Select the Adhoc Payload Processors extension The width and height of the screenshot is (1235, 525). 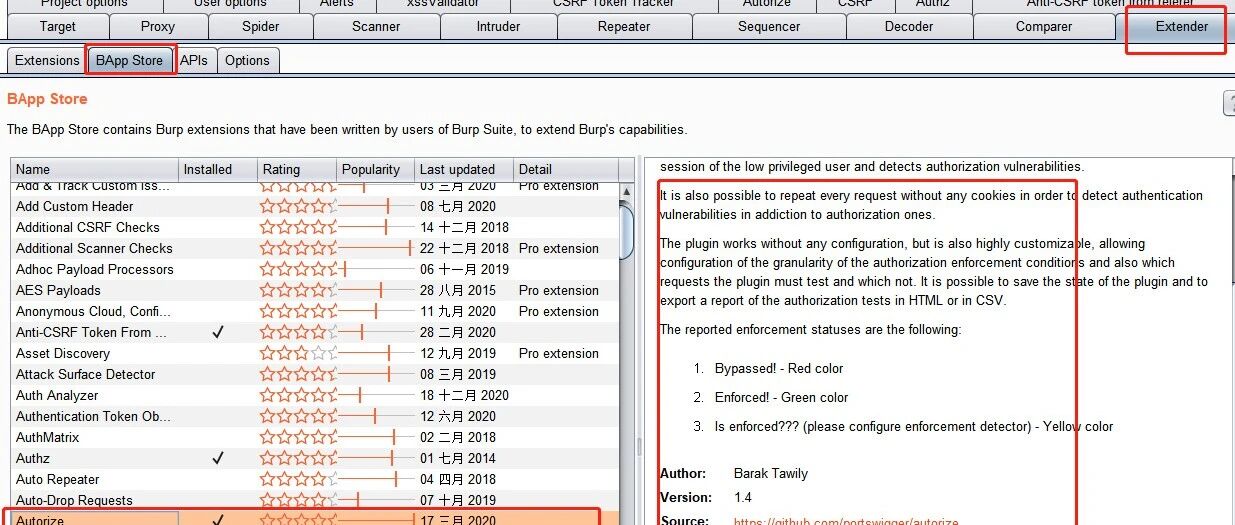pyautogui.click(x=315, y=269)
